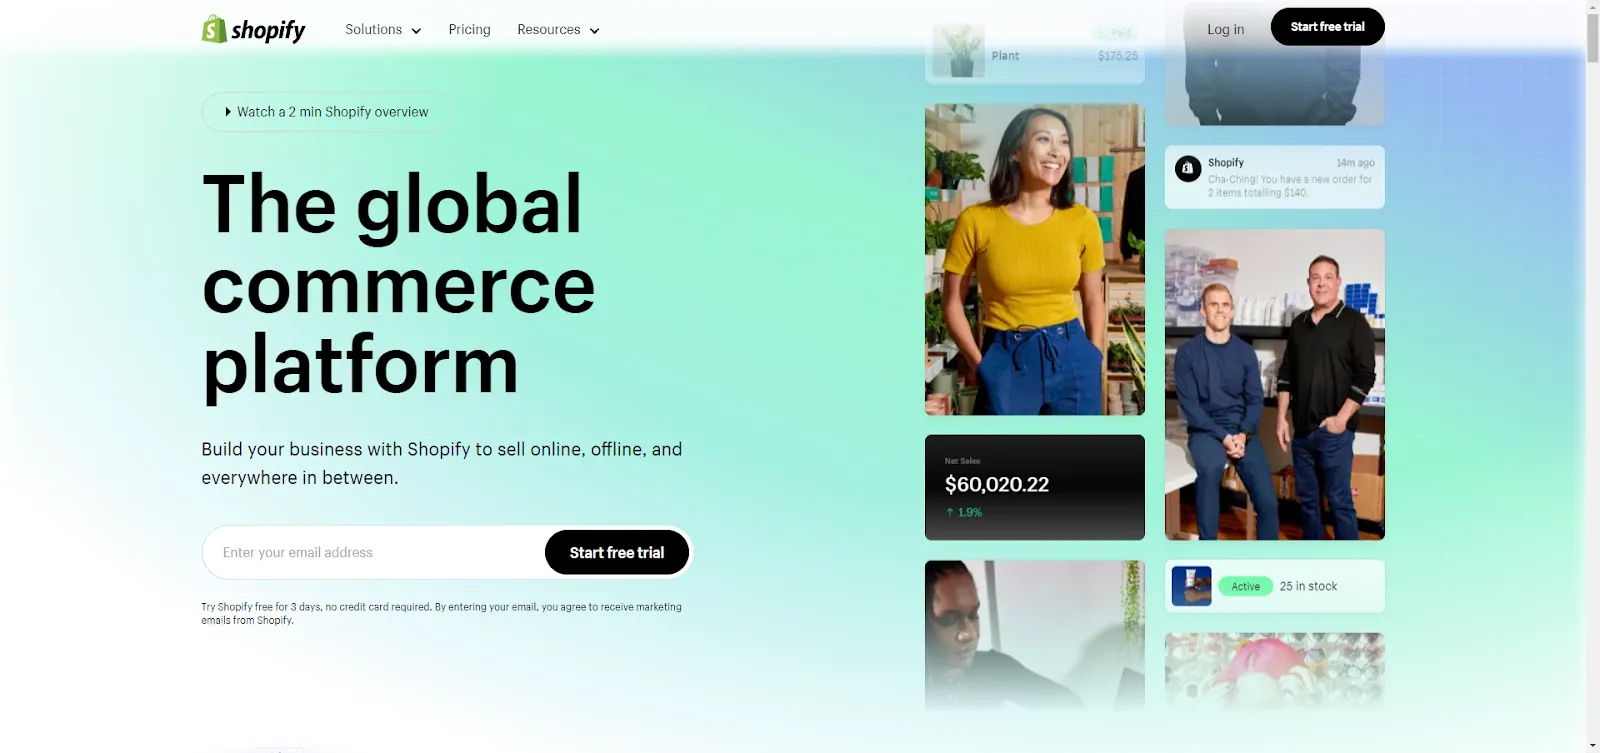1600x753 pixels.
Task: Click the scrollbar down arrow
Action: [x=1592, y=745]
